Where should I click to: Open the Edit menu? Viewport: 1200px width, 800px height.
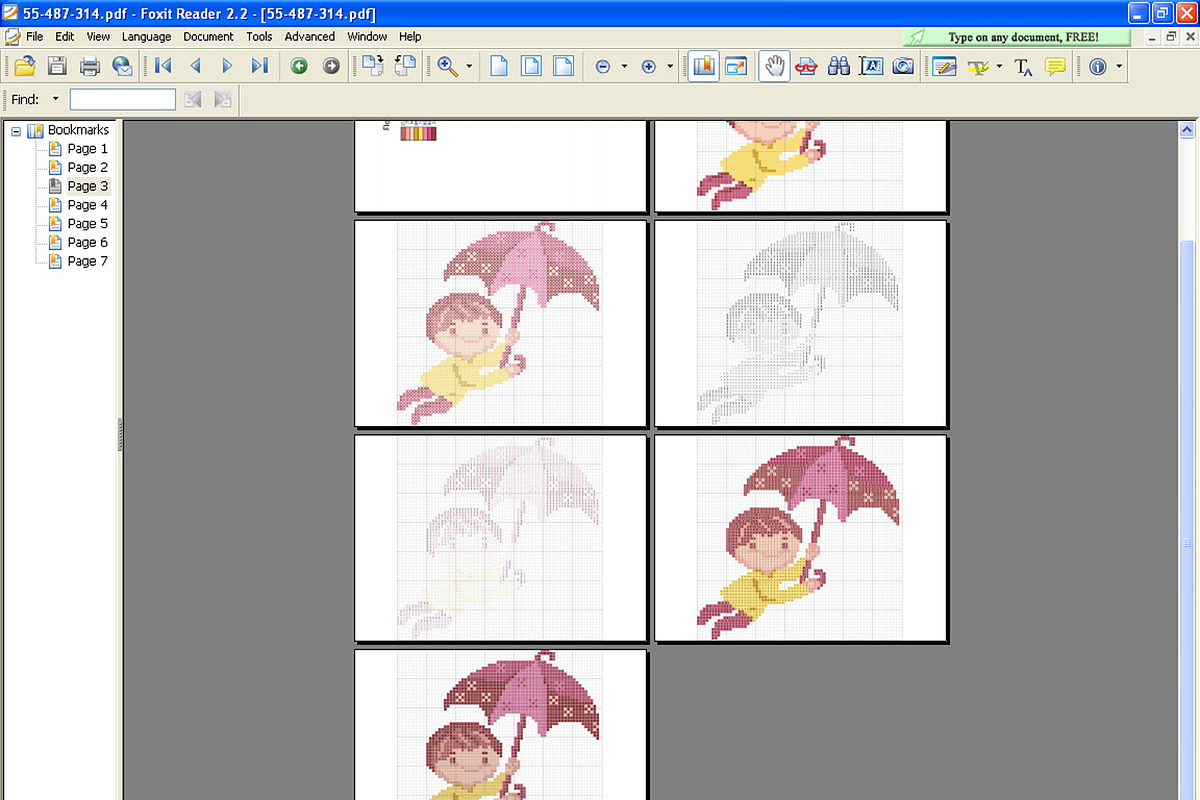point(65,36)
